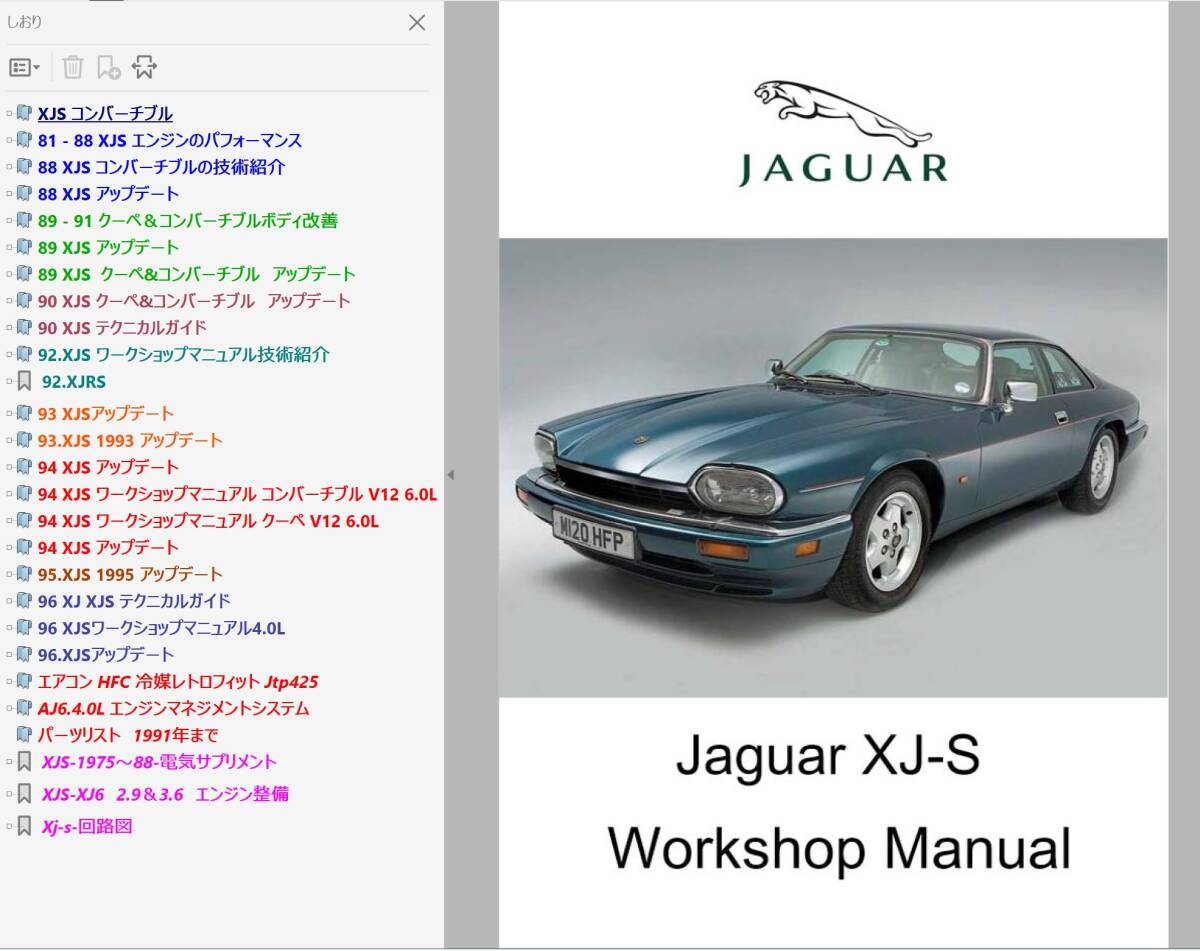Expand the 93 XJSアップデート bookmark node
Viewport: 1200px width, 951px height.
9,414
